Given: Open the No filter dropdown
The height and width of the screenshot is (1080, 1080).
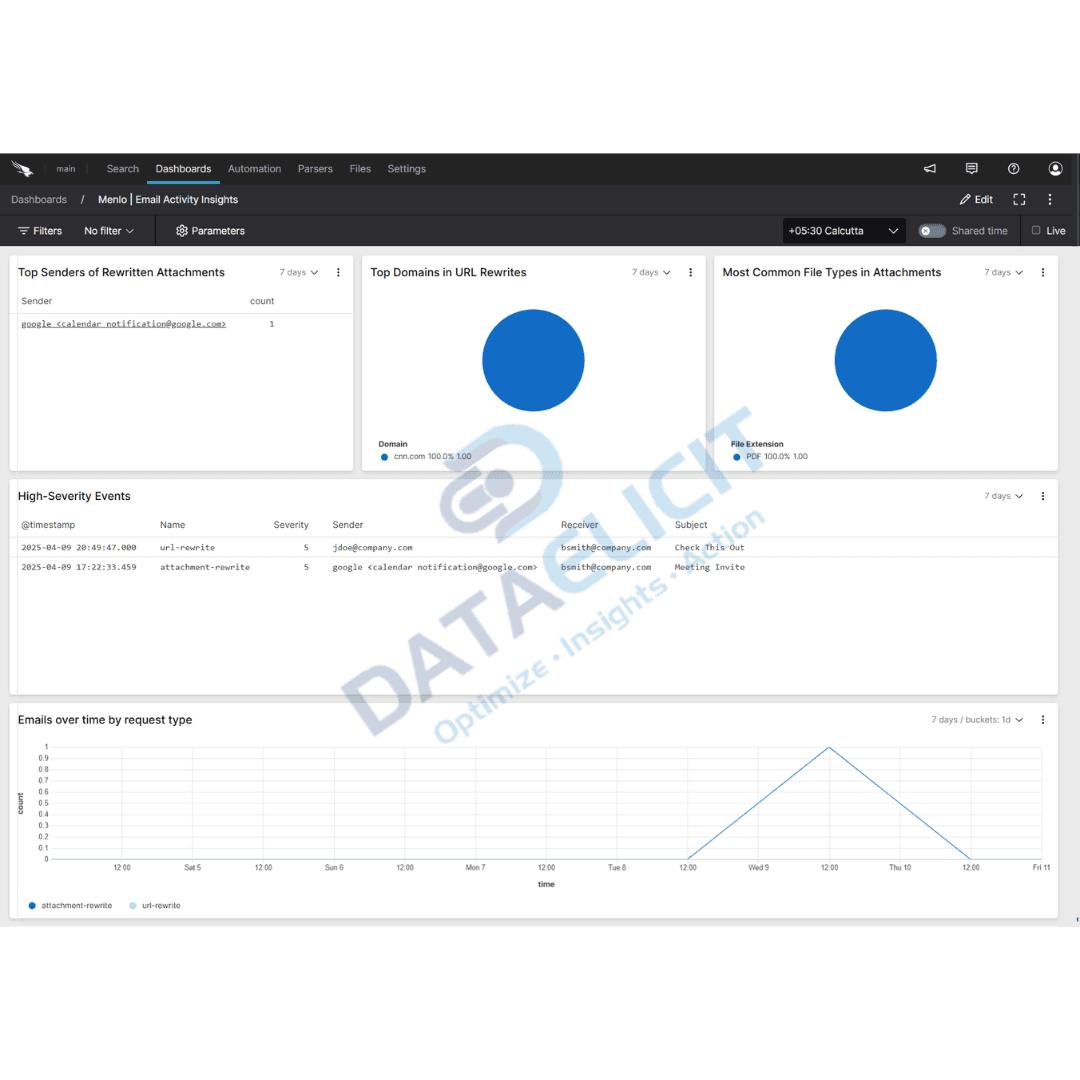Looking at the screenshot, I should (x=108, y=230).
